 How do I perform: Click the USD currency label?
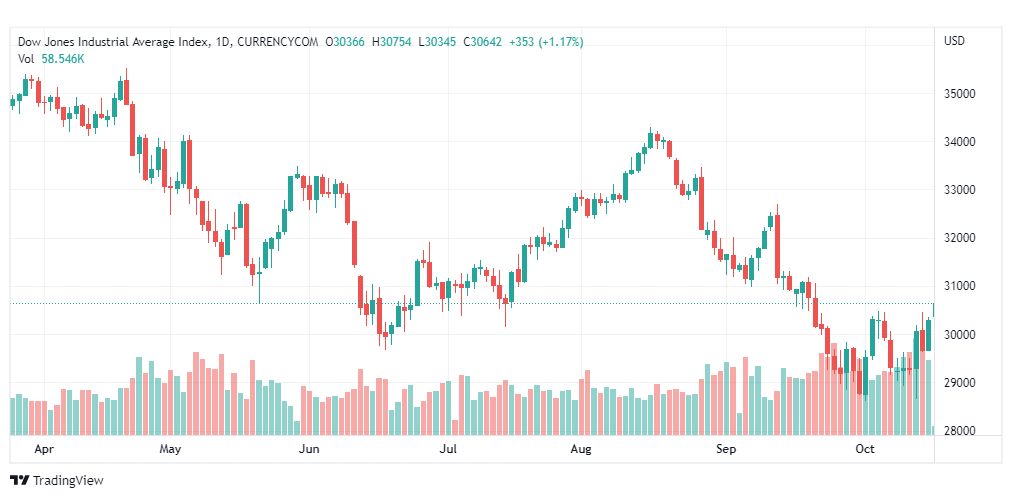pos(955,41)
